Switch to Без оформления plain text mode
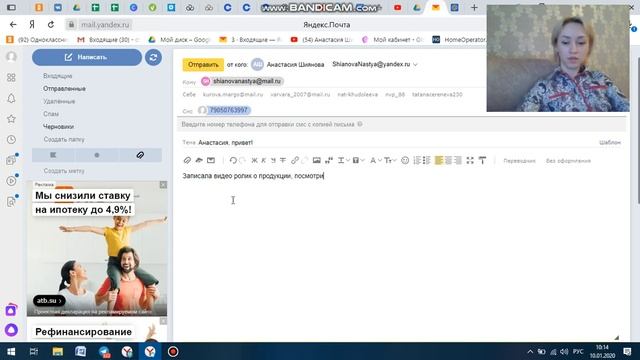Image resolution: width=640 pixels, height=360 pixels. coord(568,161)
